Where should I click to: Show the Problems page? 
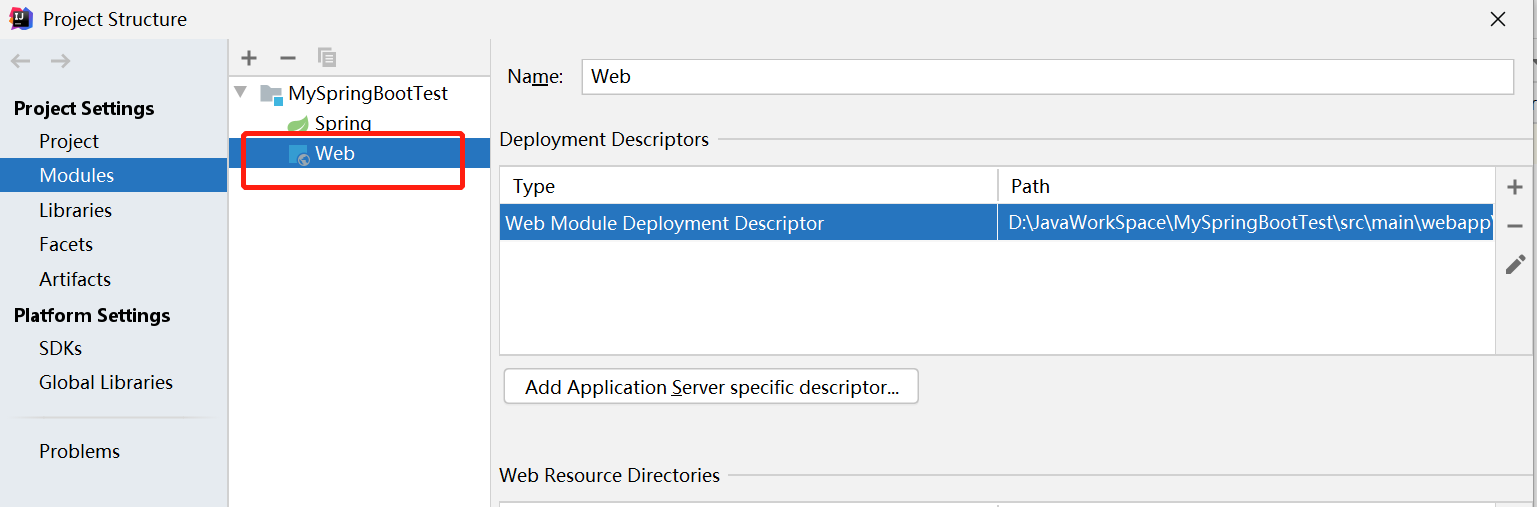(x=79, y=451)
